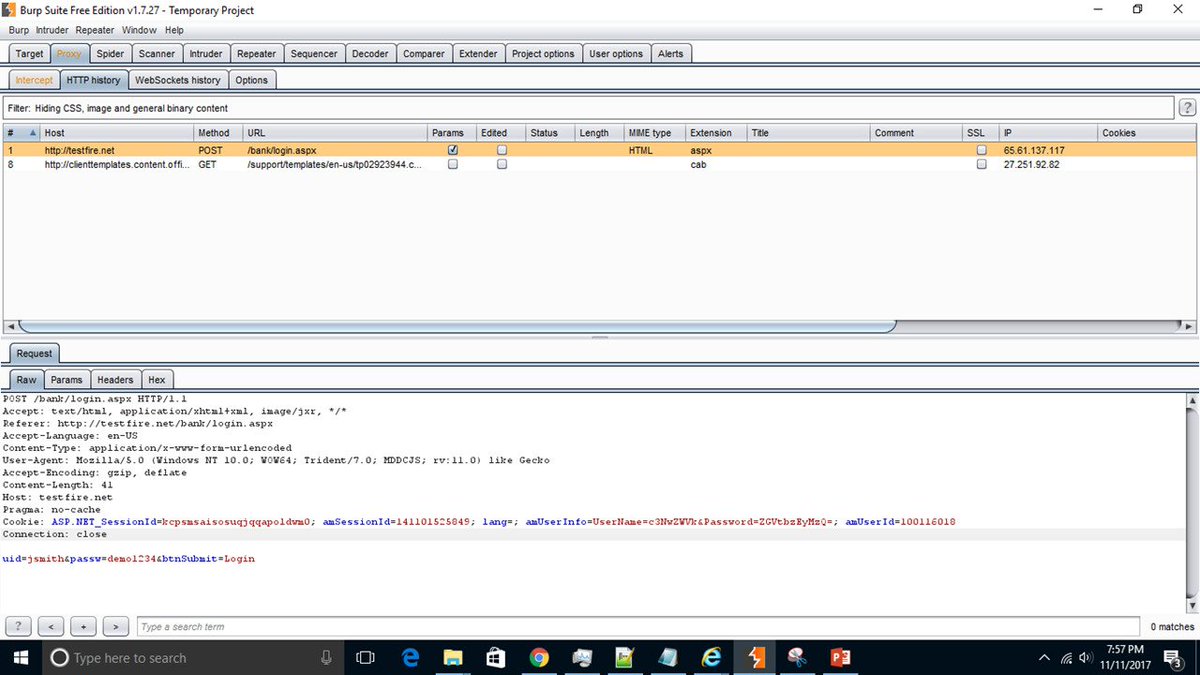Click the microphone icon in search box
The width and height of the screenshot is (1200, 675).
point(326,657)
